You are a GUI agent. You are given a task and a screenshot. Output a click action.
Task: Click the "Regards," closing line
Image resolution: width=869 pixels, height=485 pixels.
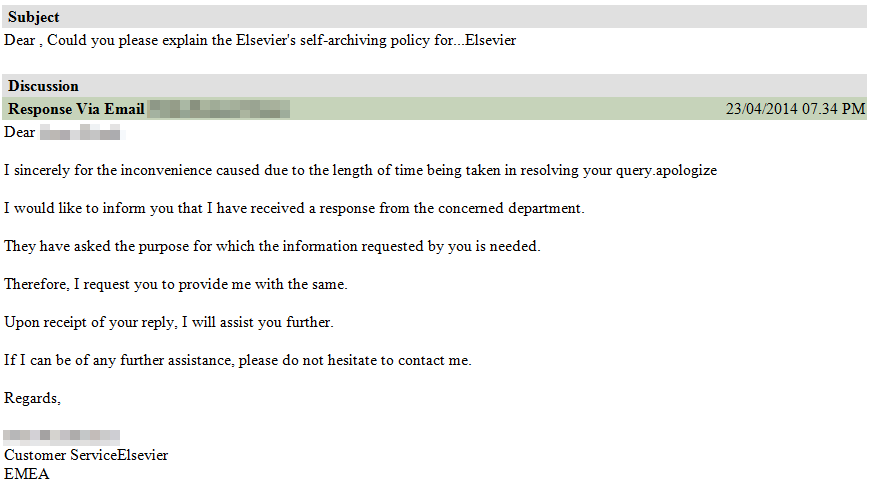coord(33,398)
